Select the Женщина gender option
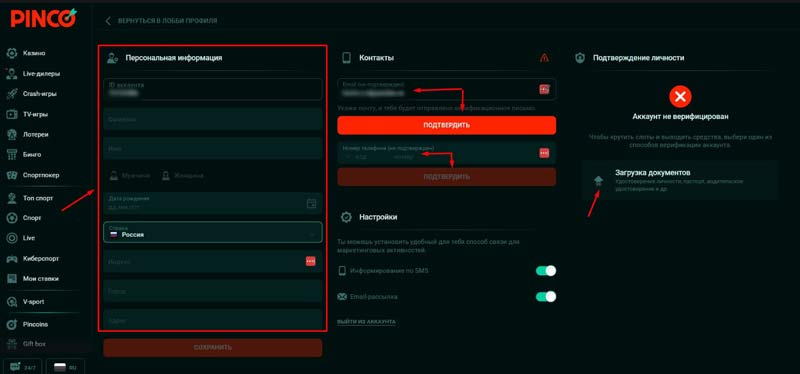 [x=182, y=176]
